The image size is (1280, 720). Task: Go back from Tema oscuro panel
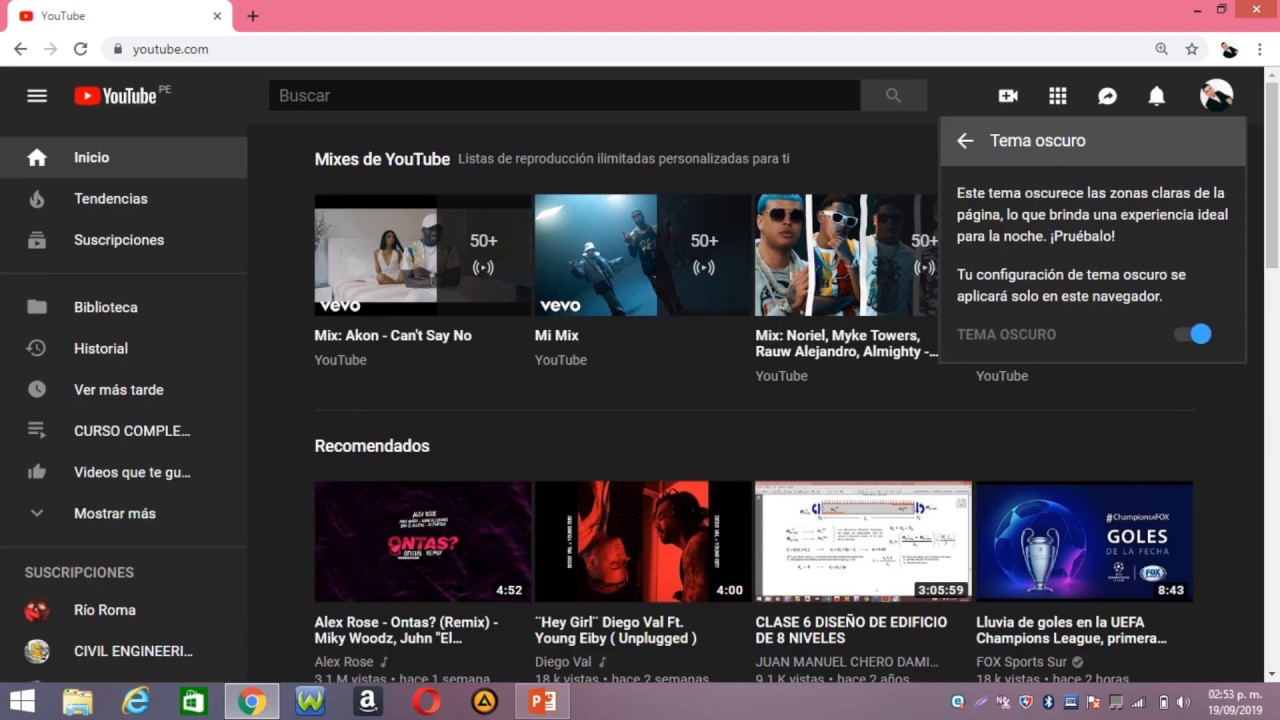(x=965, y=141)
